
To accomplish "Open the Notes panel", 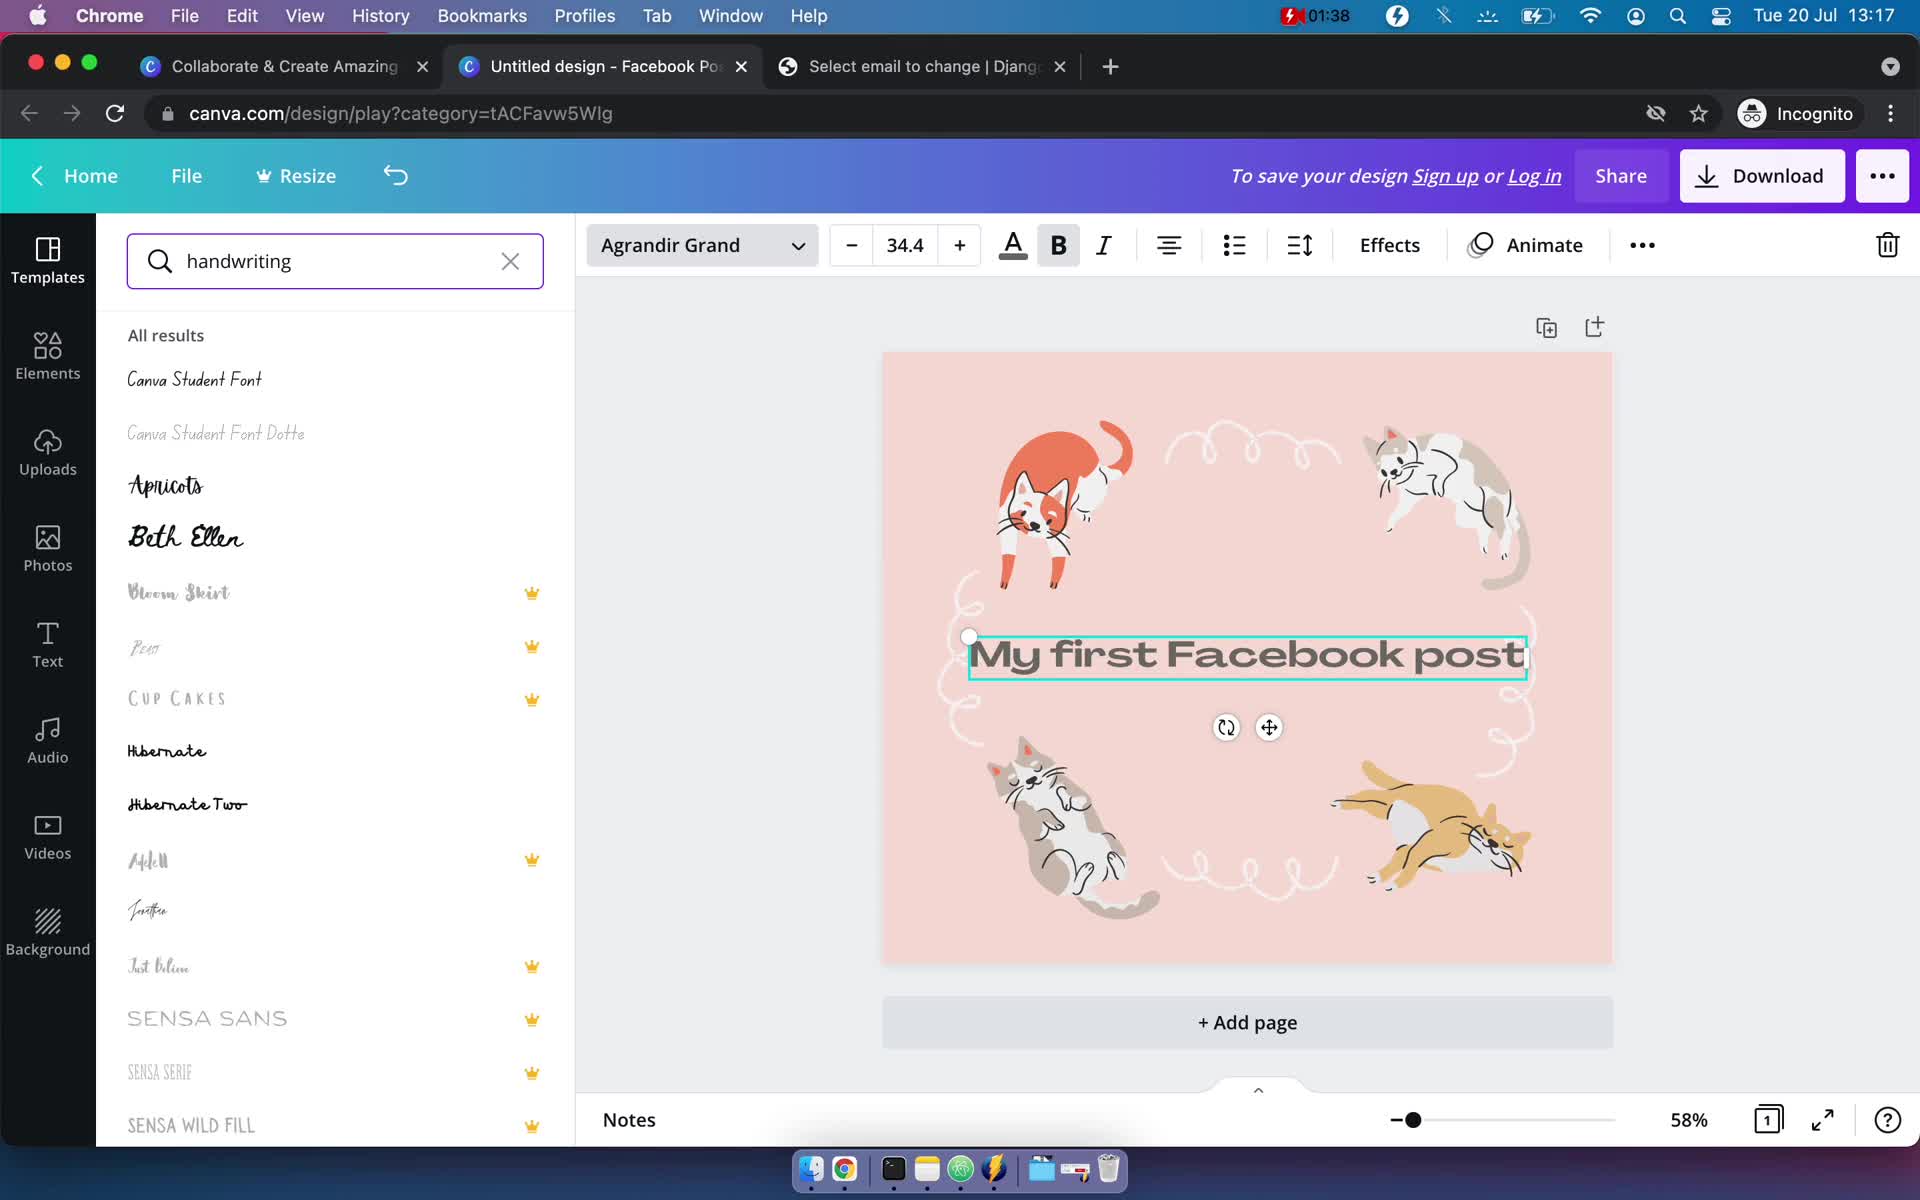I will pos(629,1120).
